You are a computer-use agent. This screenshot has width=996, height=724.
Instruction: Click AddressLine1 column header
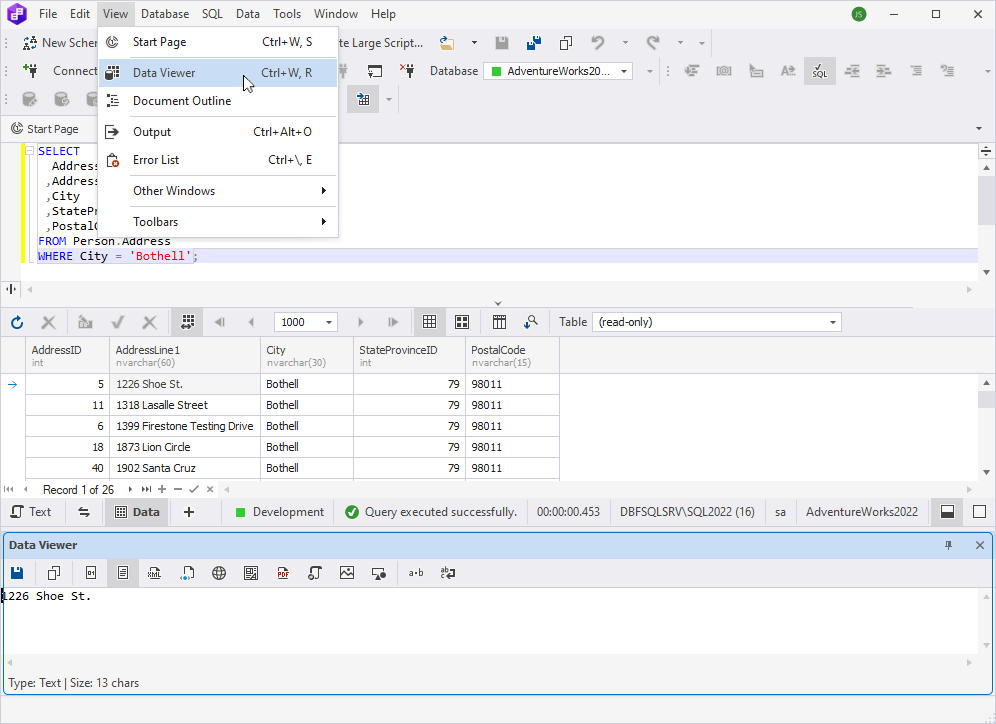coord(185,356)
